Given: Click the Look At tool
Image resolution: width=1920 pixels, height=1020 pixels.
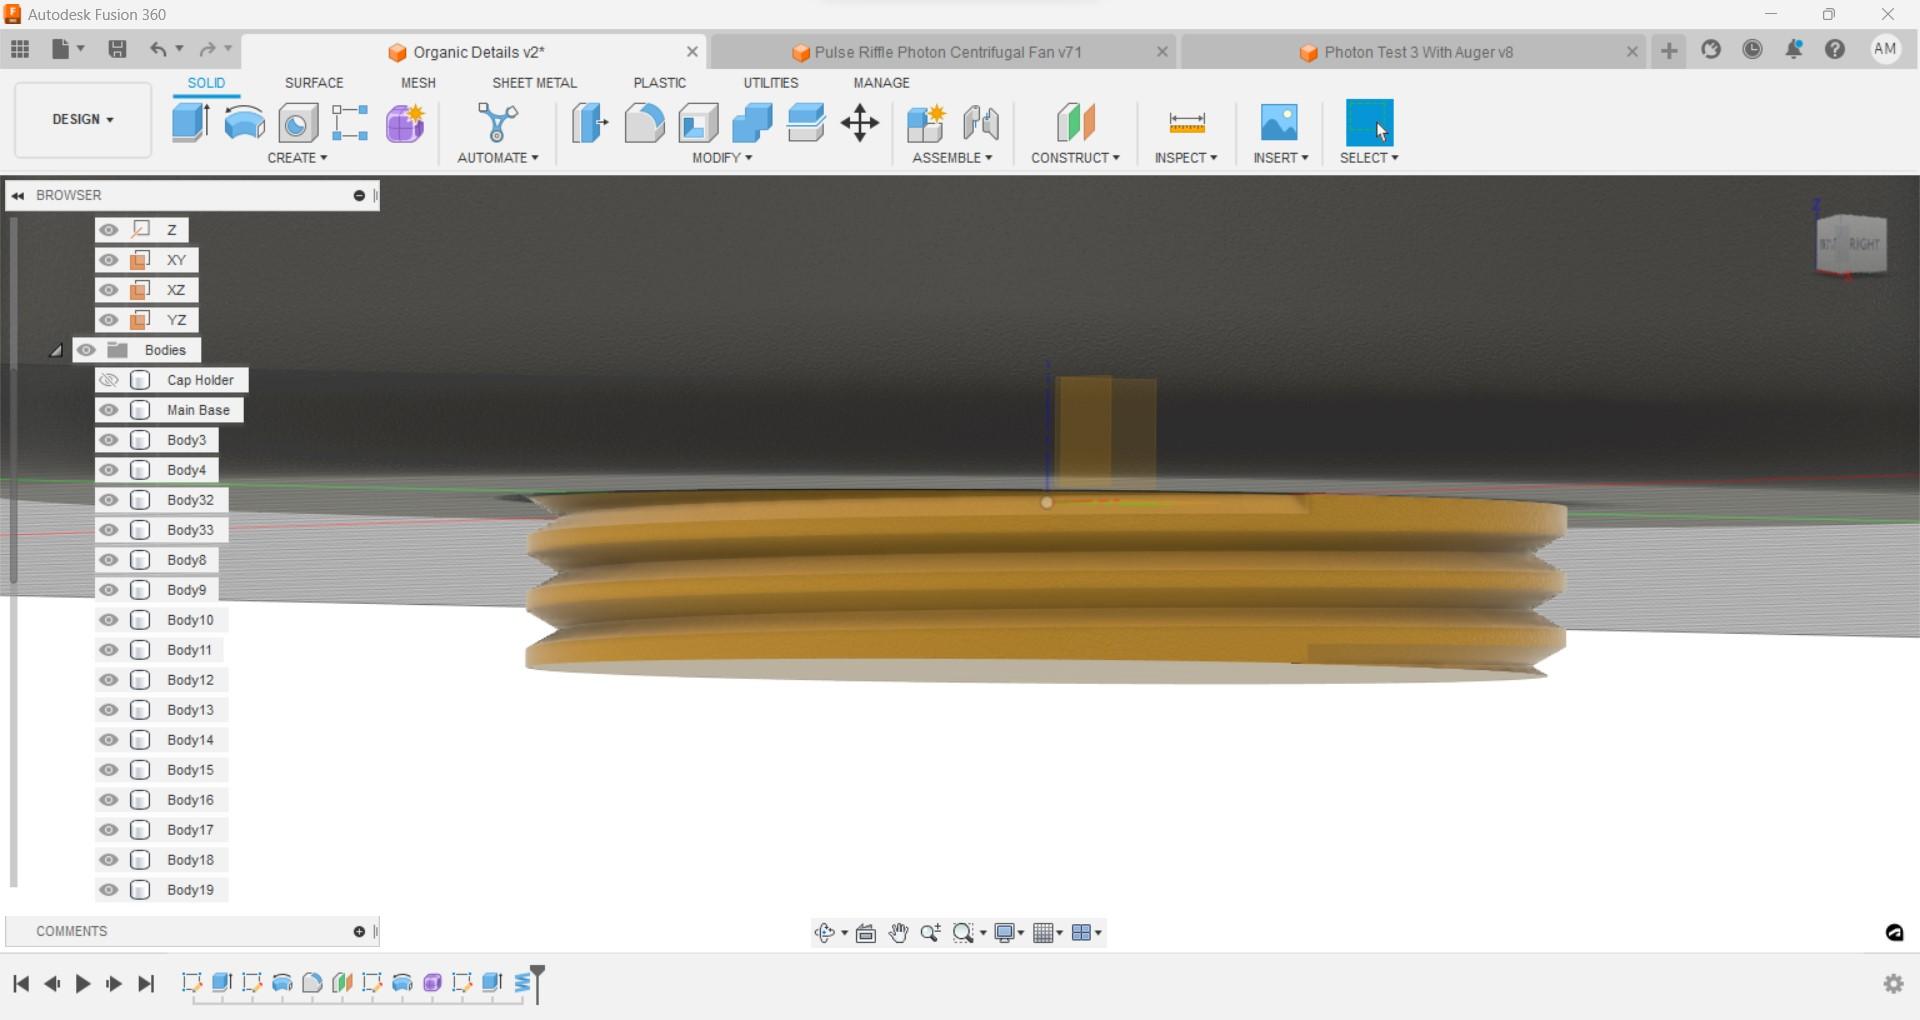Looking at the screenshot, I should coord(866,933).
